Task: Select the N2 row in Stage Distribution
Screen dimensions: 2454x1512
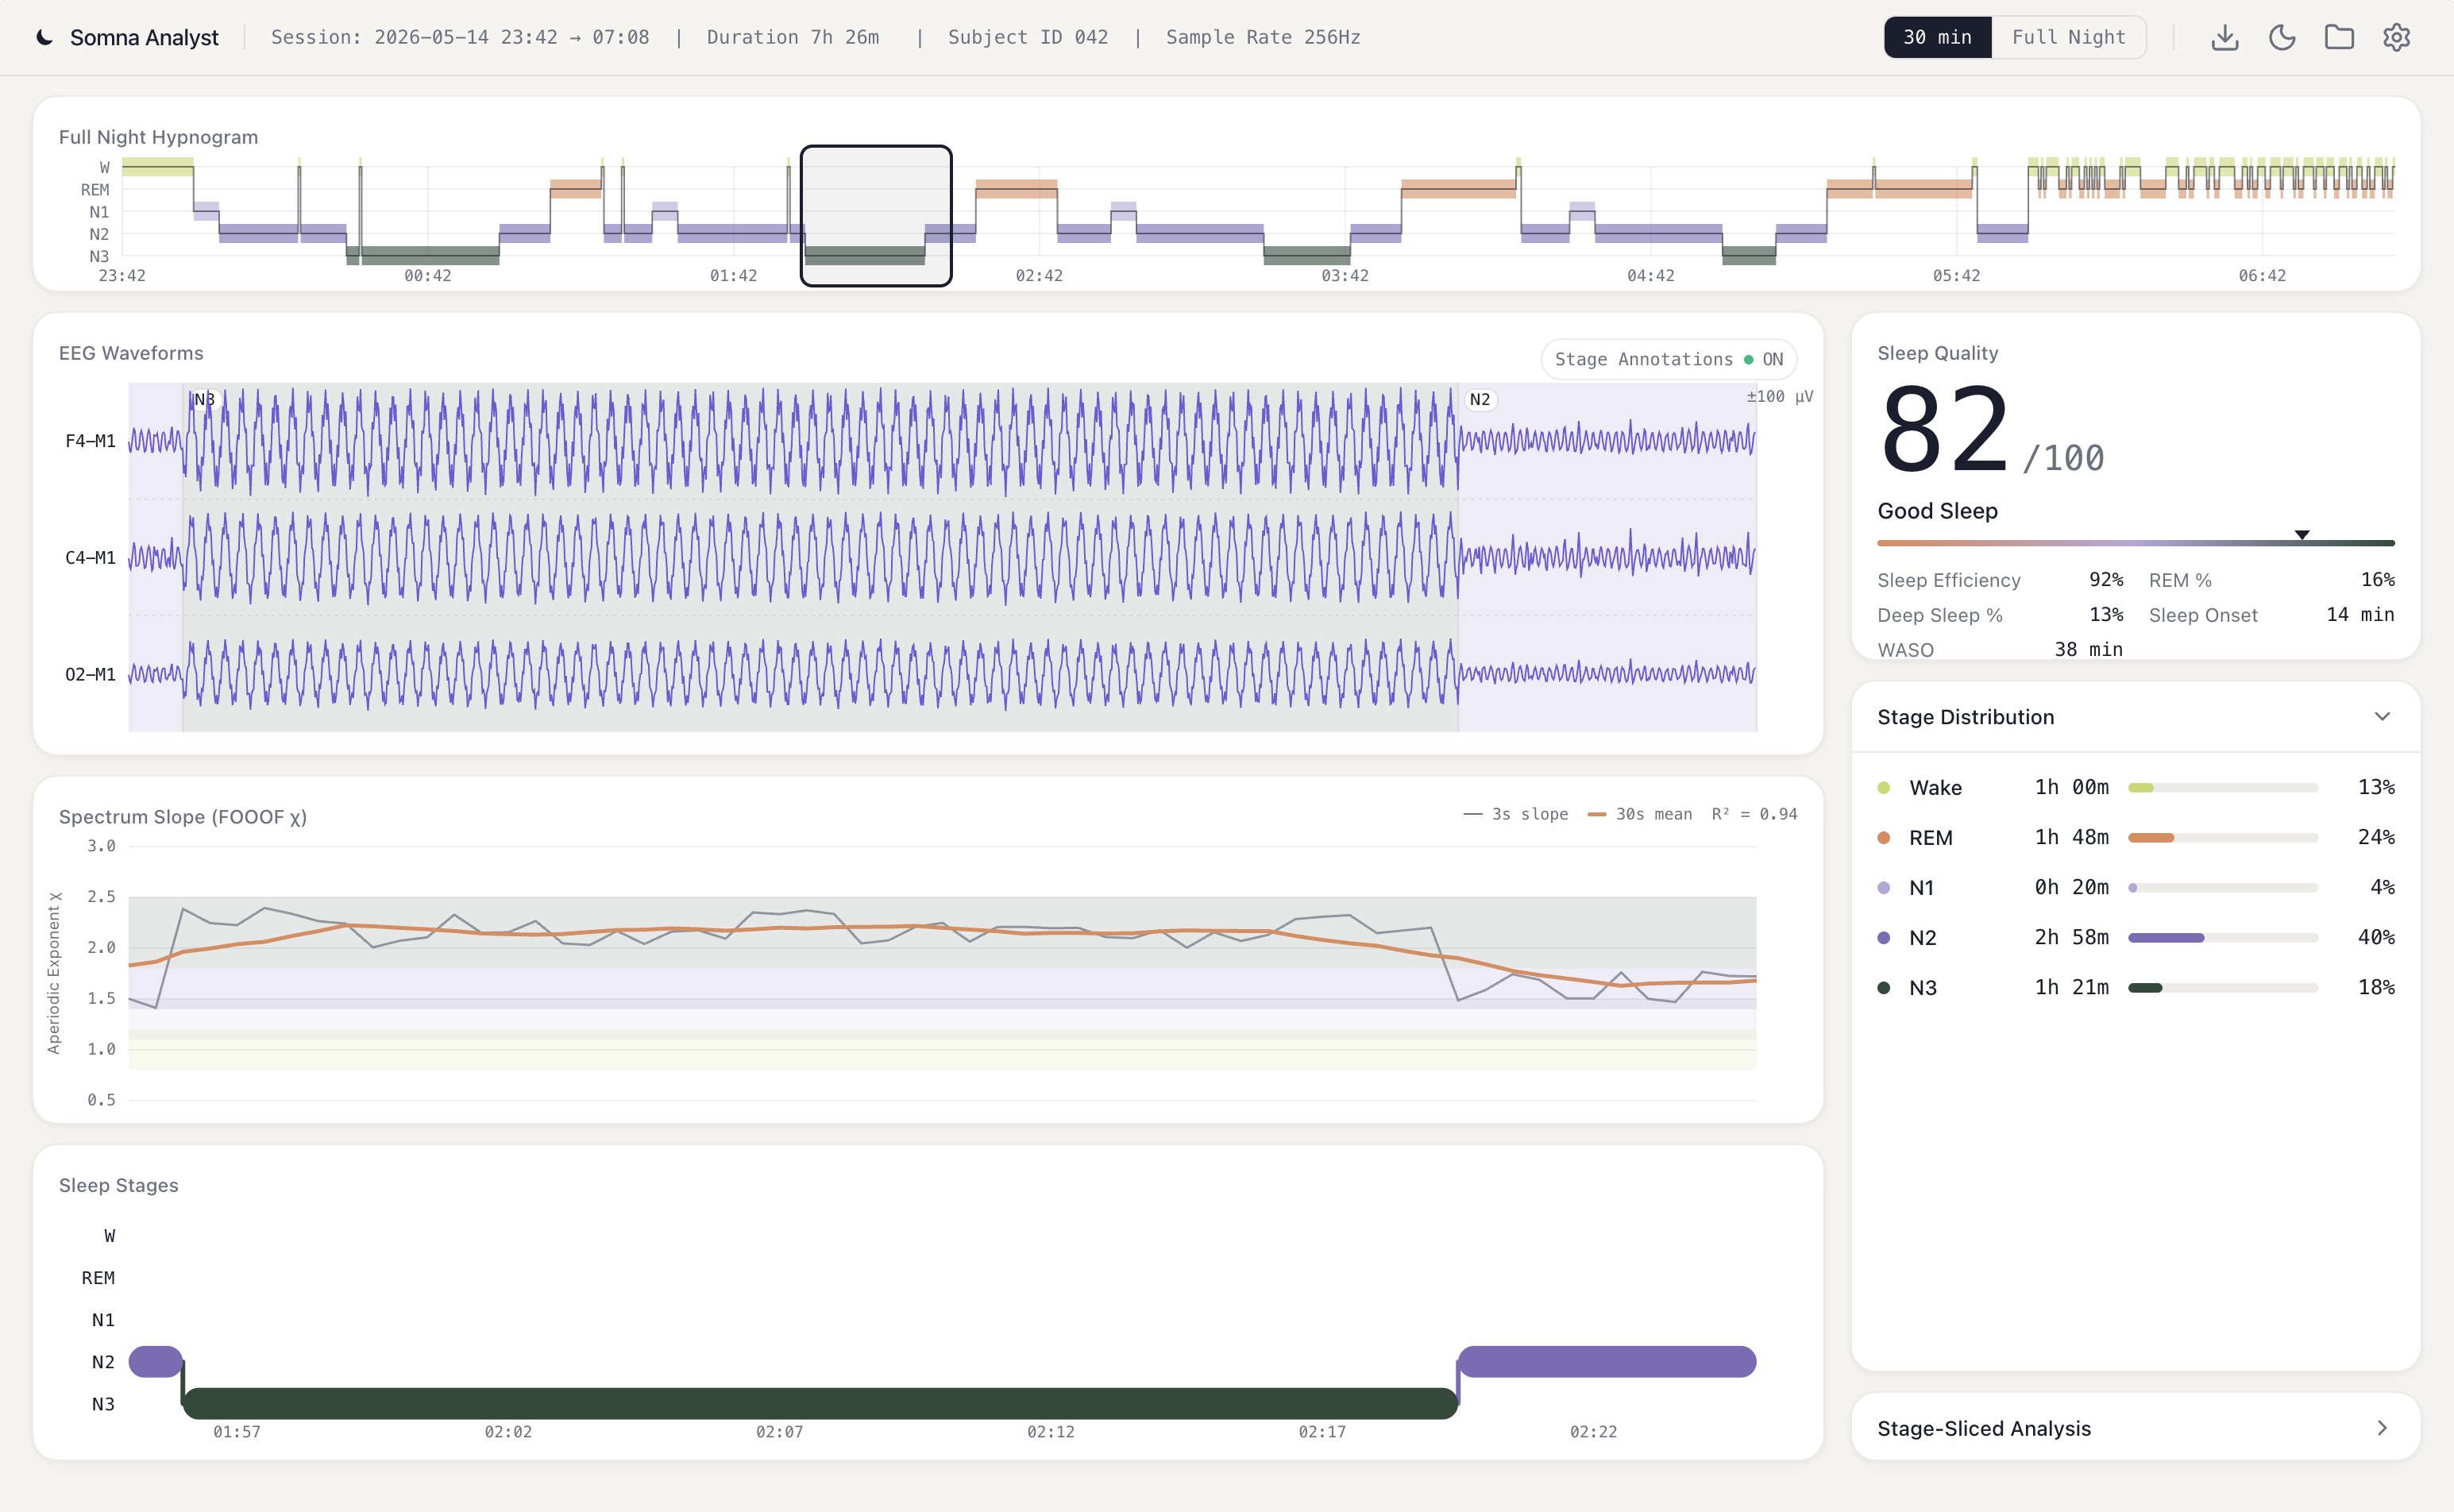Action: point(2135,937)
